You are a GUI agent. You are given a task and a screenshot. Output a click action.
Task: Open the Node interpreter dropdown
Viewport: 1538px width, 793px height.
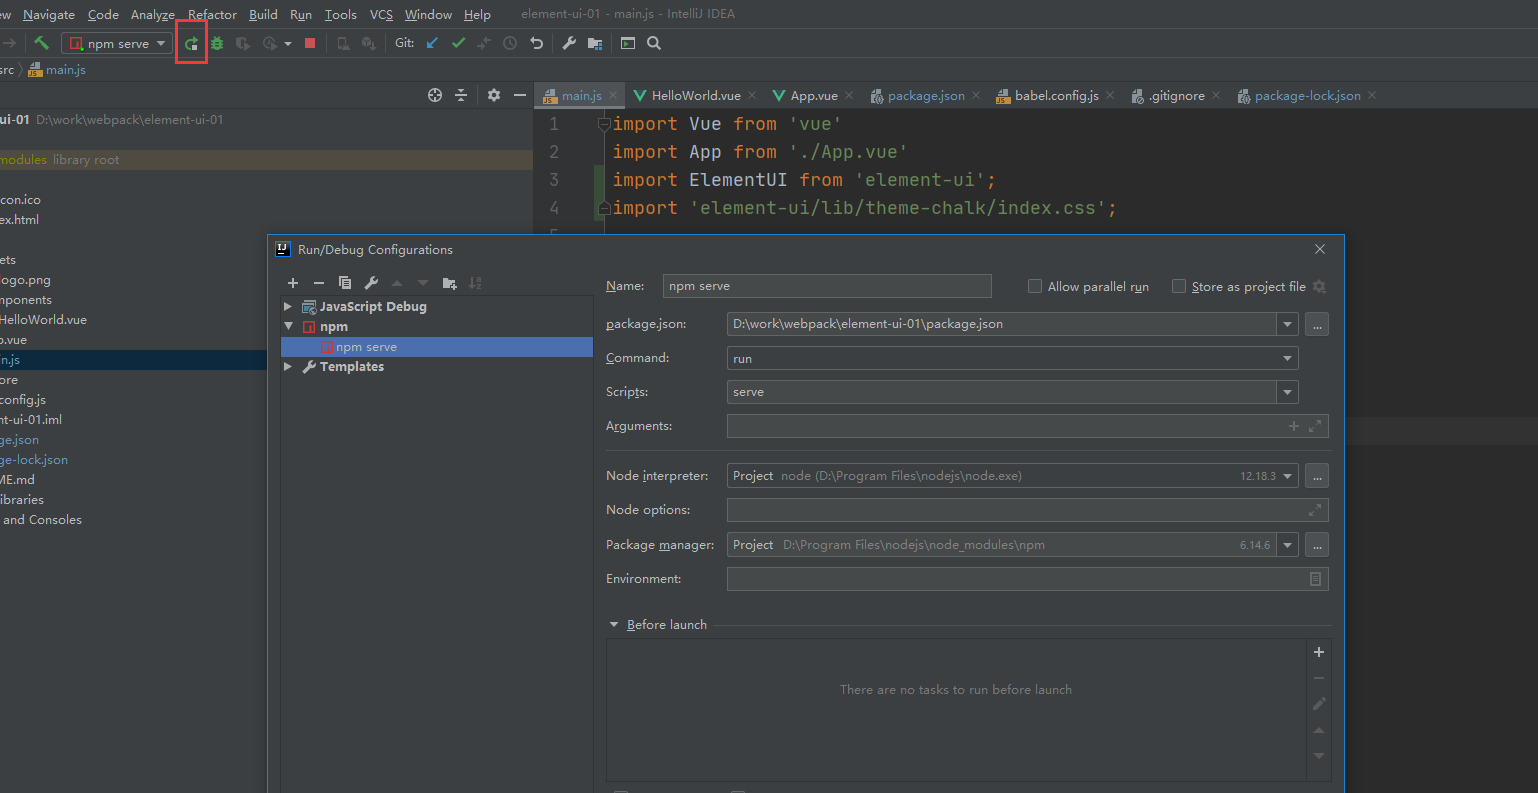(1287, 476)
